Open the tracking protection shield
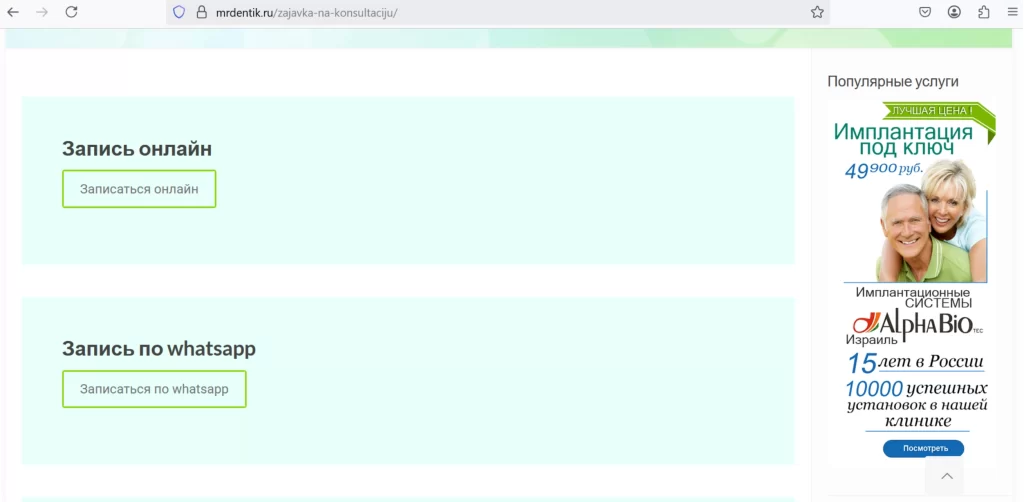This screenshot has width=1024, height=502. pyautogui.click(x=179, y=12)
